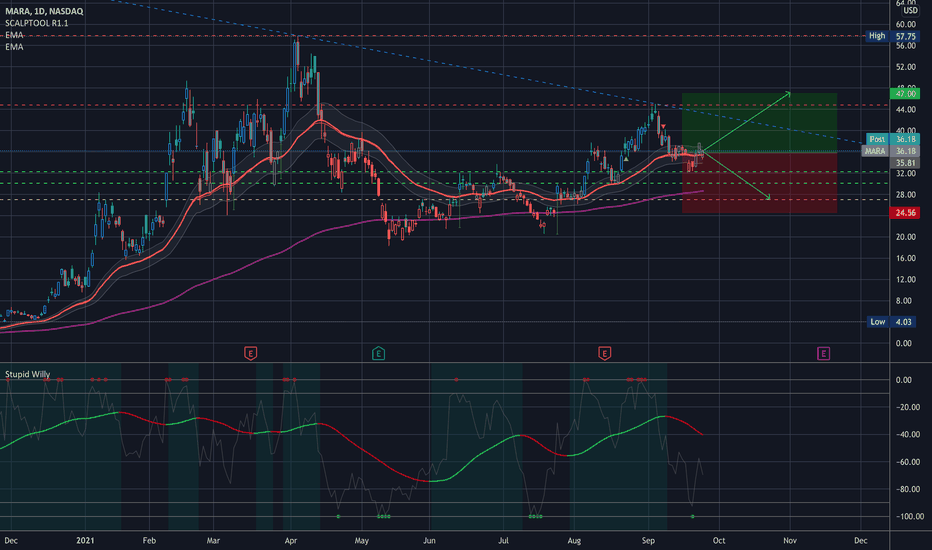
Task: Select the upward green arrow drawing
Action: (747, 122)
